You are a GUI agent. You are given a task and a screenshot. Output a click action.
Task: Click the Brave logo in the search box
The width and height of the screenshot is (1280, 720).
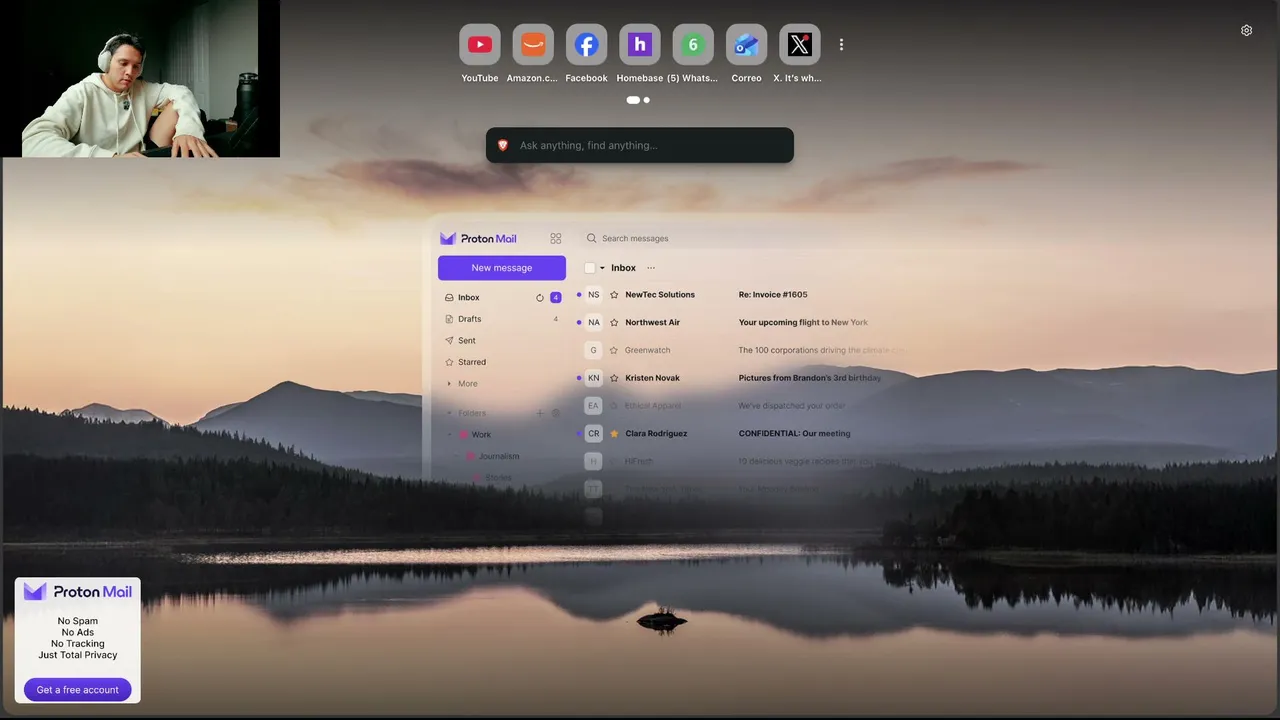click(x=503, y=145)
